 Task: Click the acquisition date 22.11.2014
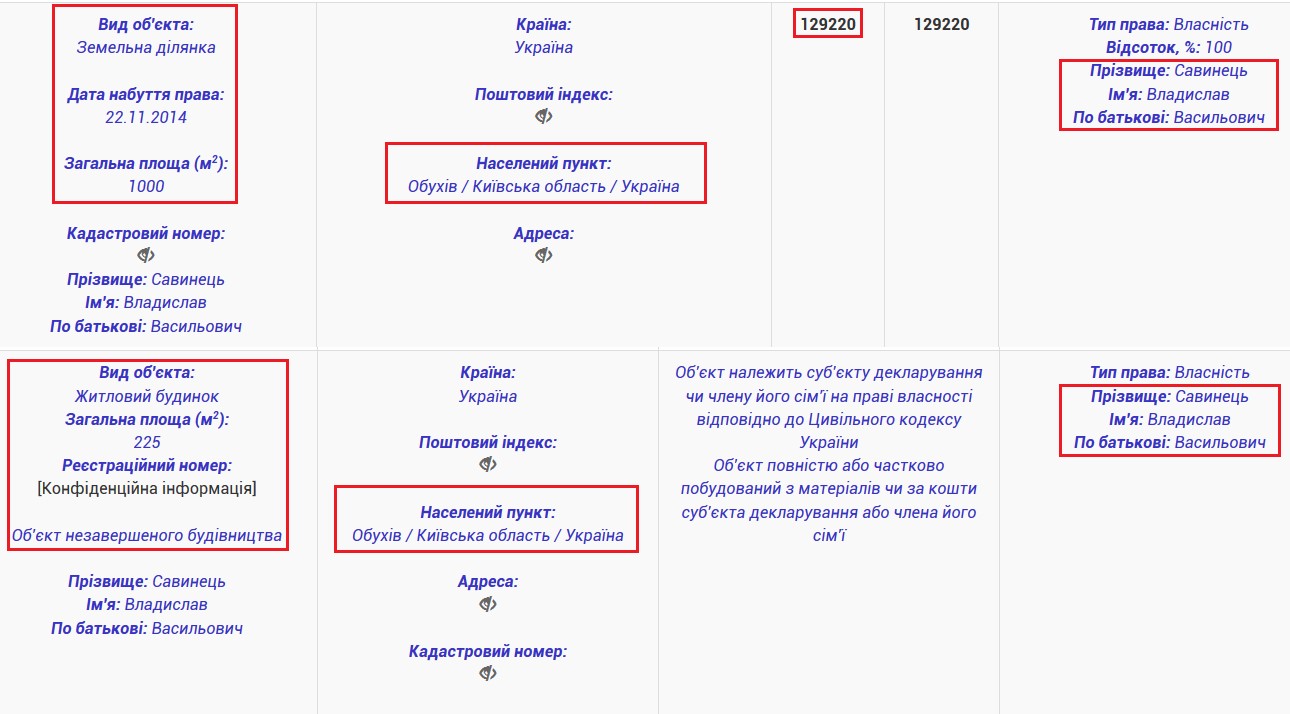tap(146, 117)
